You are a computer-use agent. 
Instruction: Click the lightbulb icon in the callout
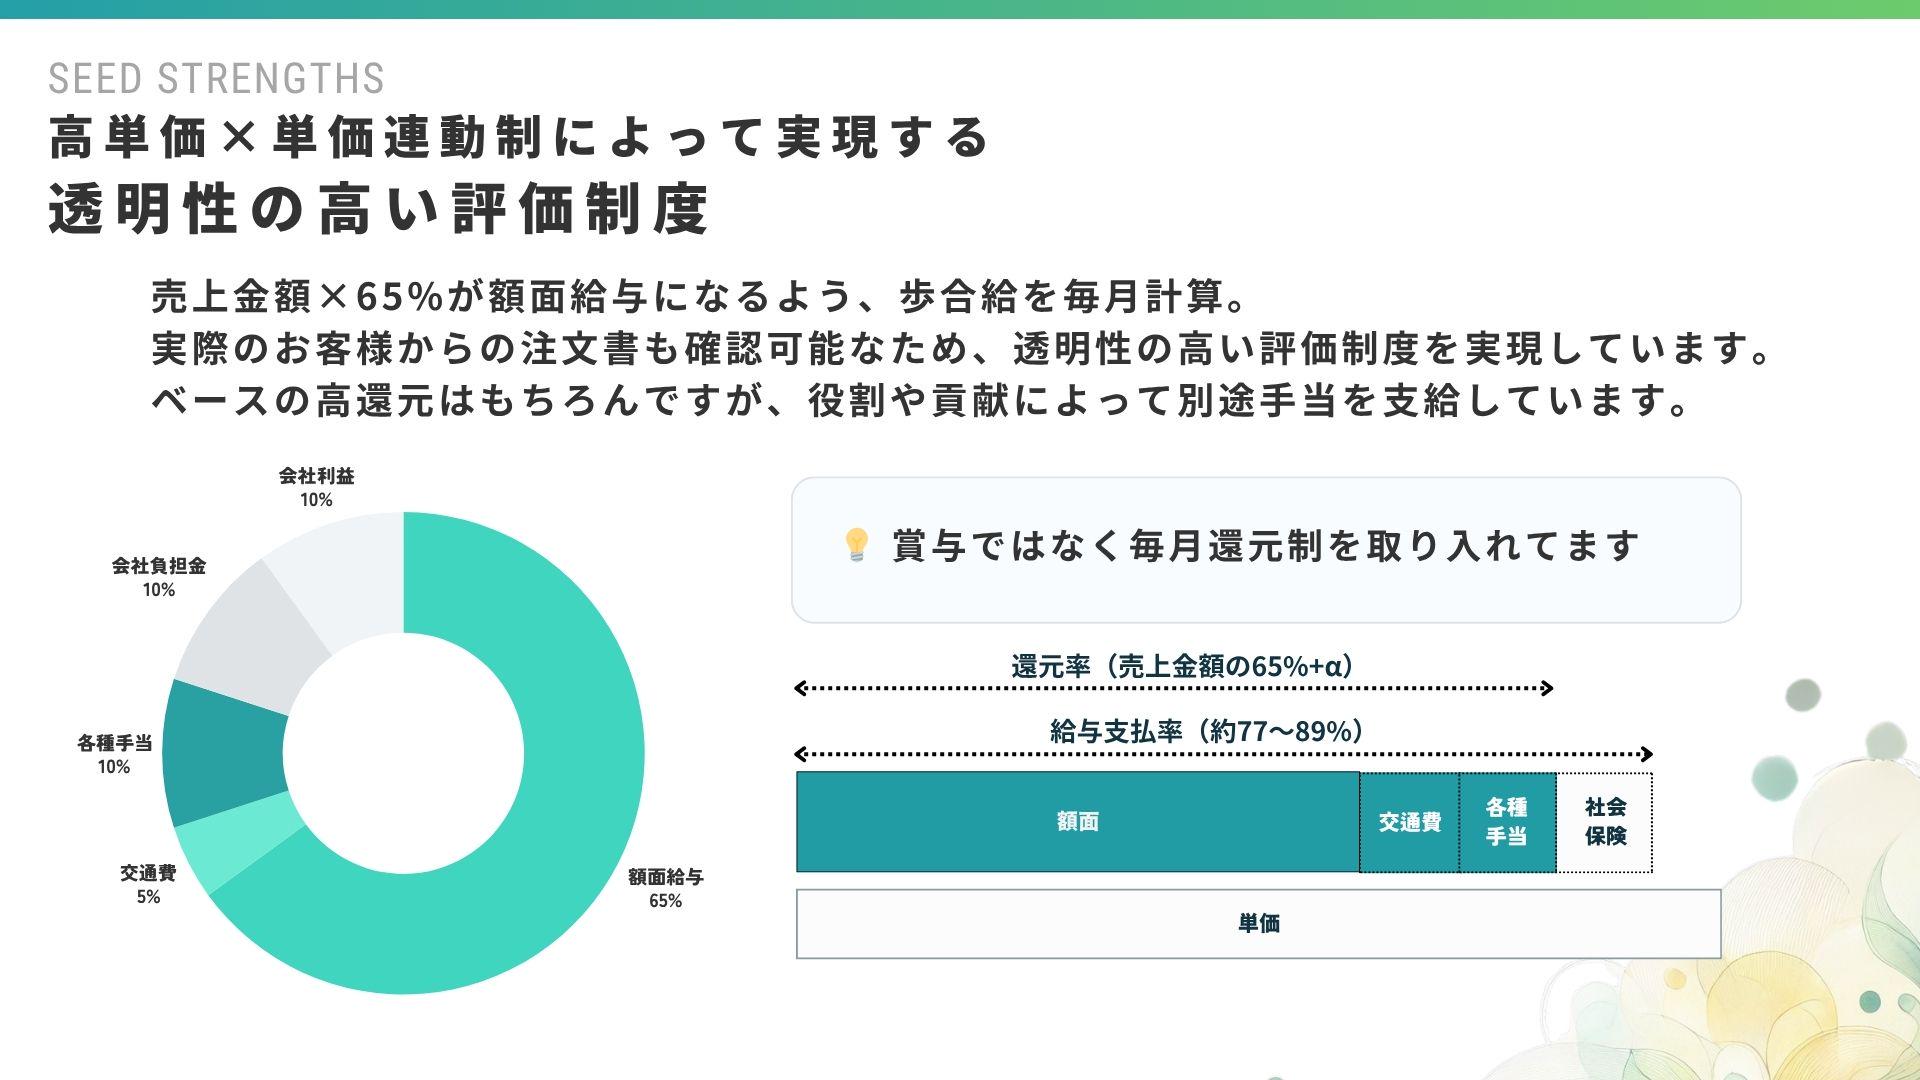coord(857,545)
